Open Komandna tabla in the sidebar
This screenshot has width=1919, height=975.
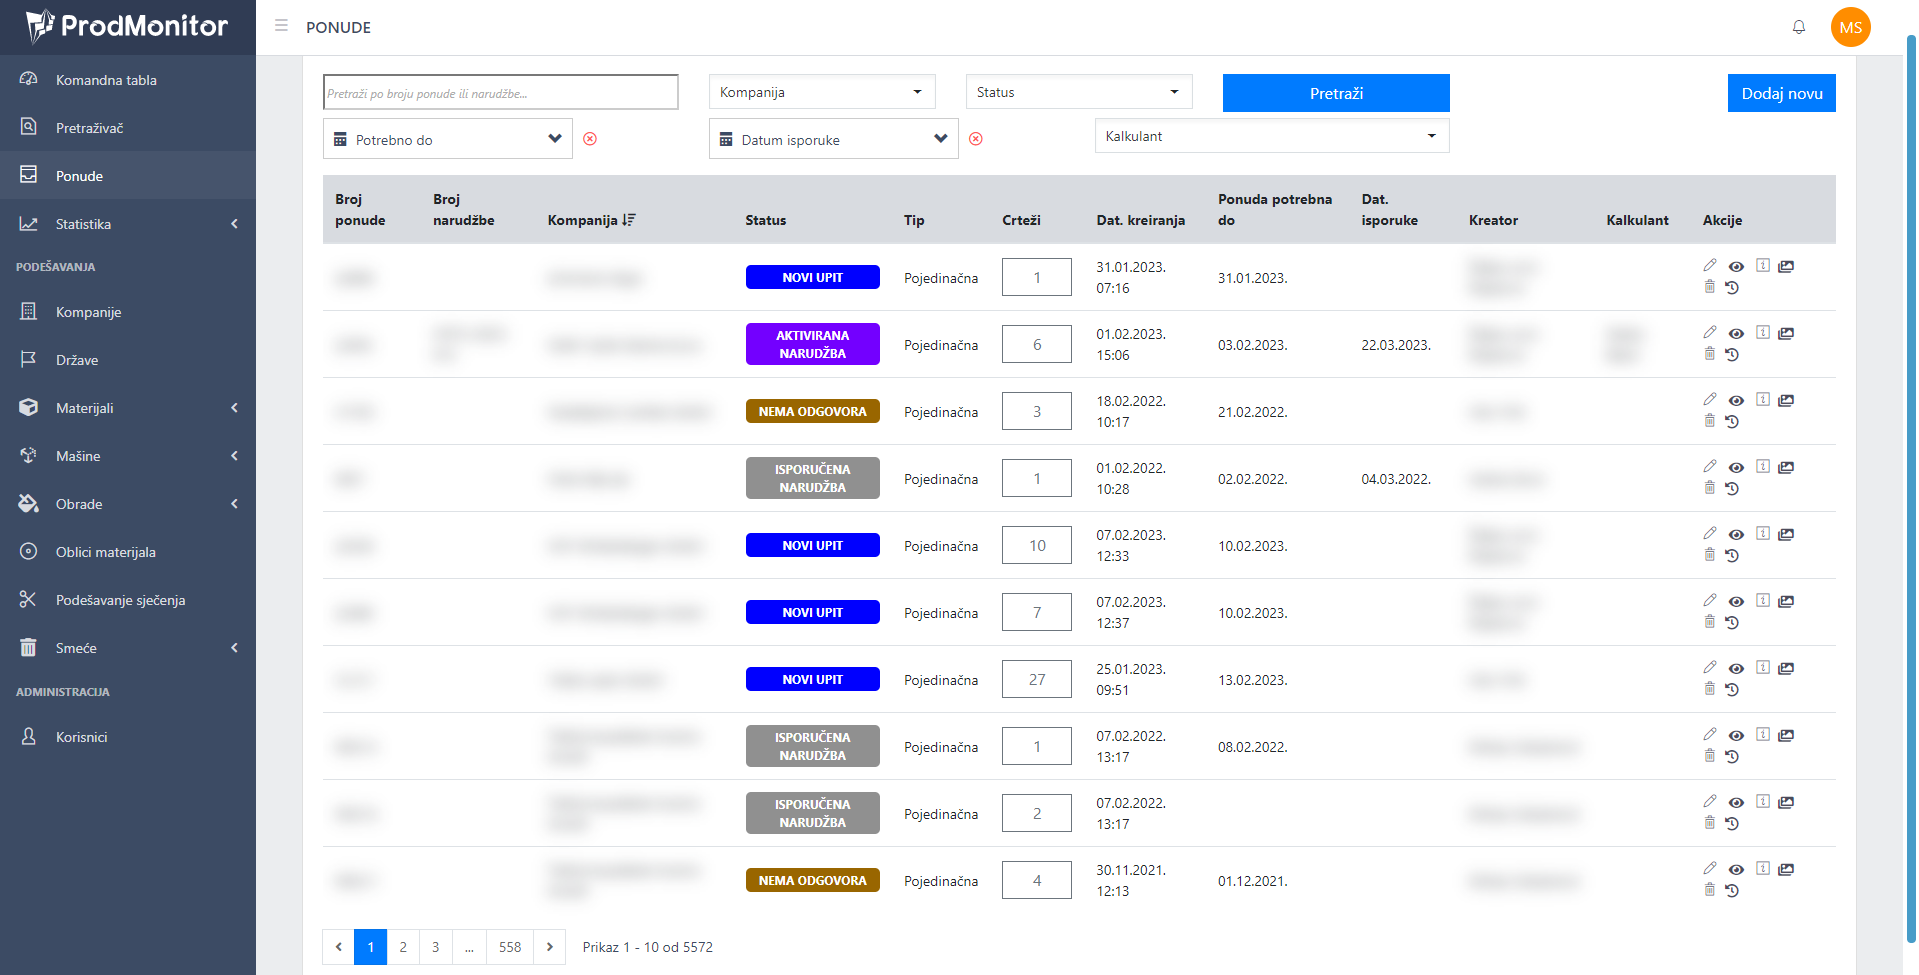(106, 80)
